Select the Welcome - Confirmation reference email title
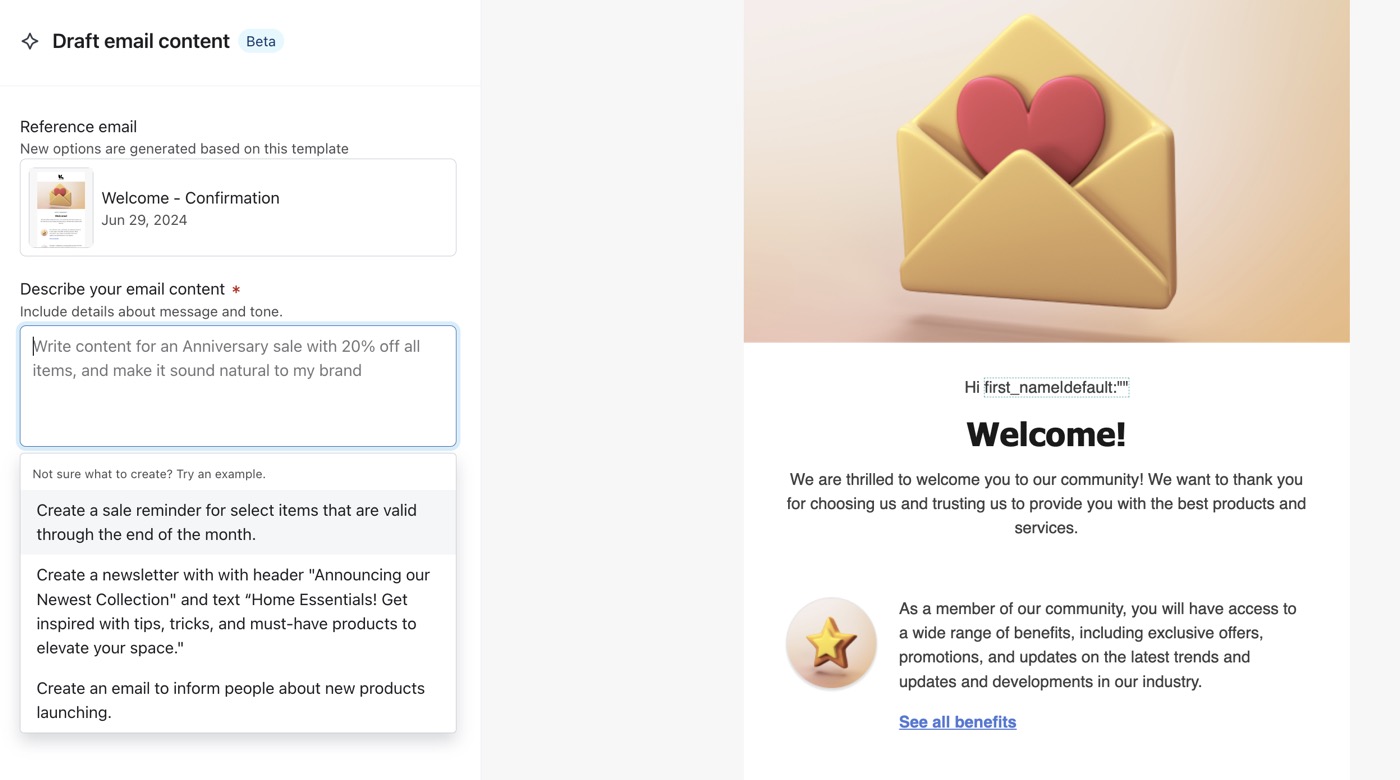The image size is (1400, 780). coord(190,198)
